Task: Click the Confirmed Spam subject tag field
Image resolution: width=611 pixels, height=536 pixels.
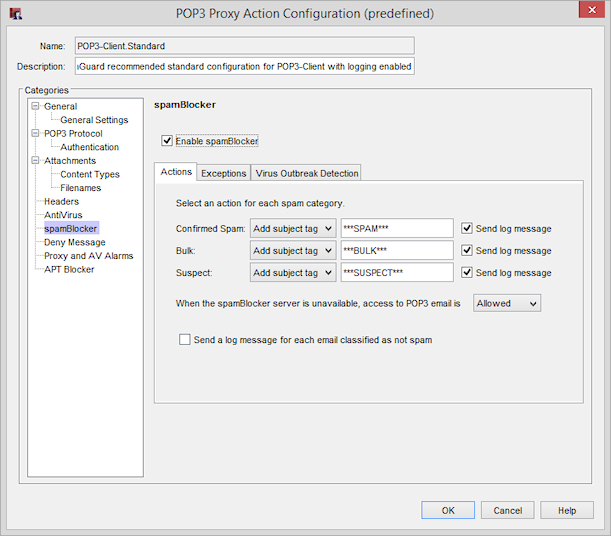Action: [x=396, y=228]
